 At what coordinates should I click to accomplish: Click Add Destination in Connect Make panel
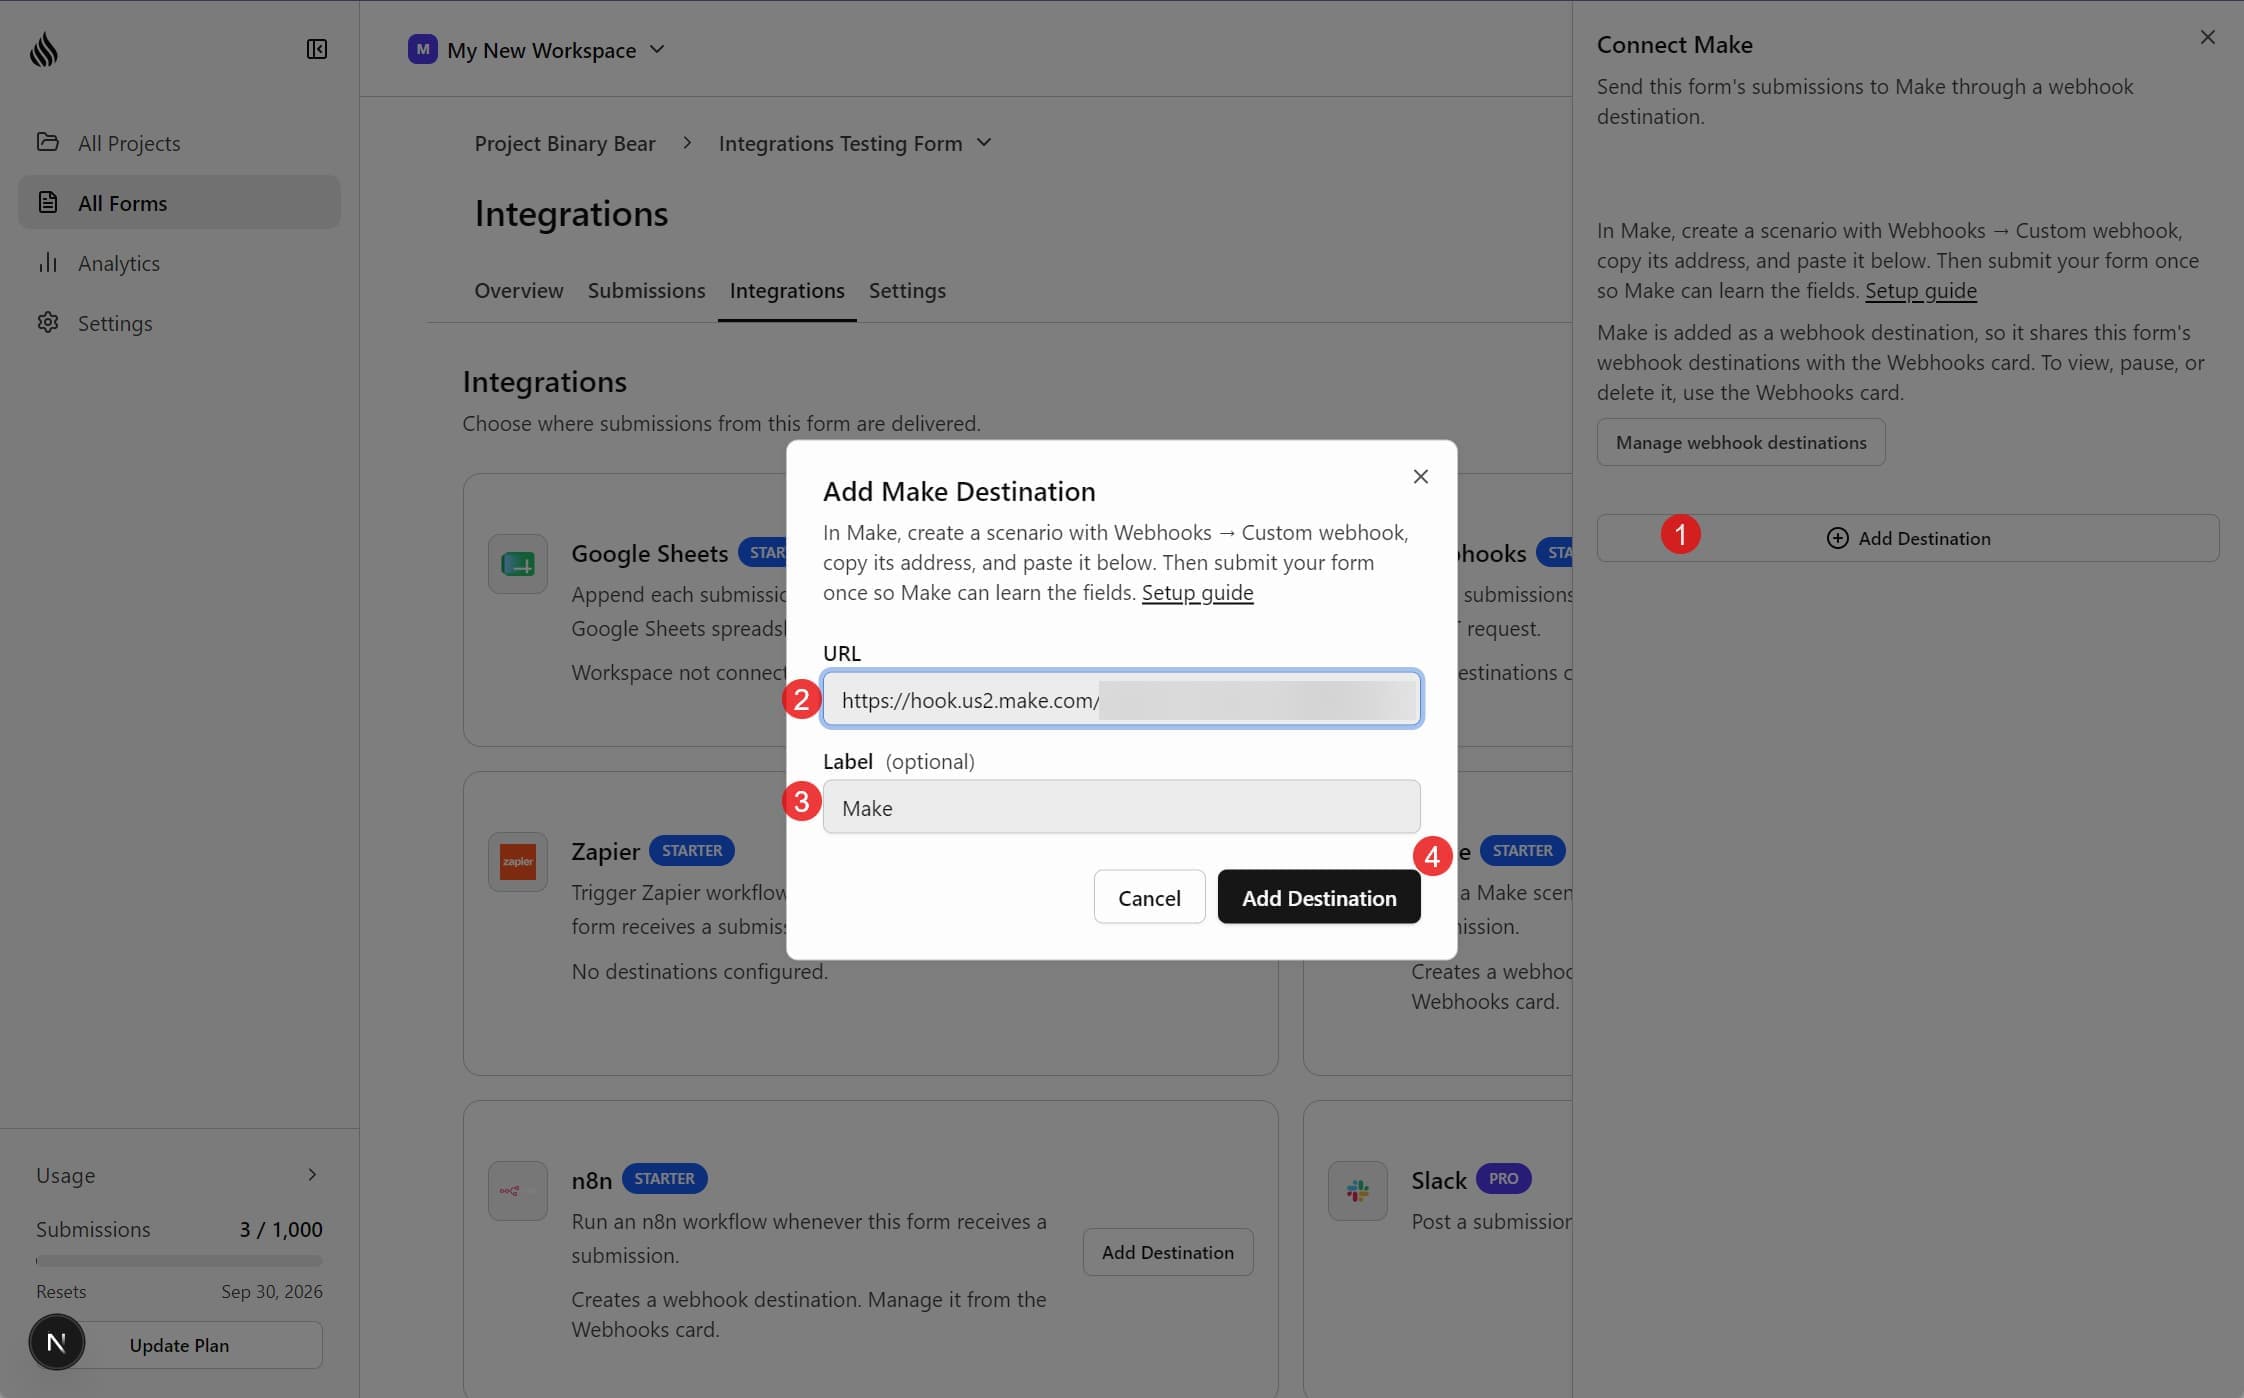coord(1908,538)
